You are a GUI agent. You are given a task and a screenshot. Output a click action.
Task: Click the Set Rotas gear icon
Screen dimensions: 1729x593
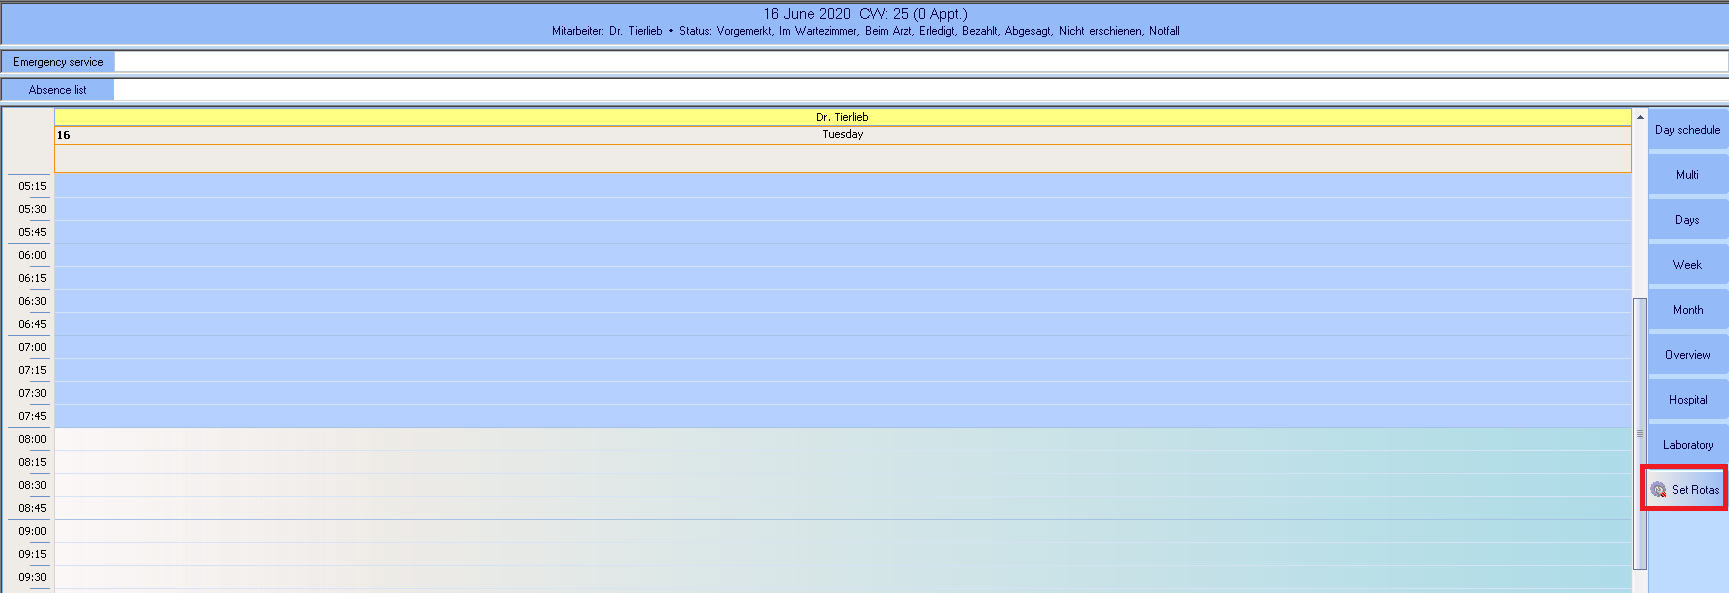pyautogui.click(x=1658, y=489)
